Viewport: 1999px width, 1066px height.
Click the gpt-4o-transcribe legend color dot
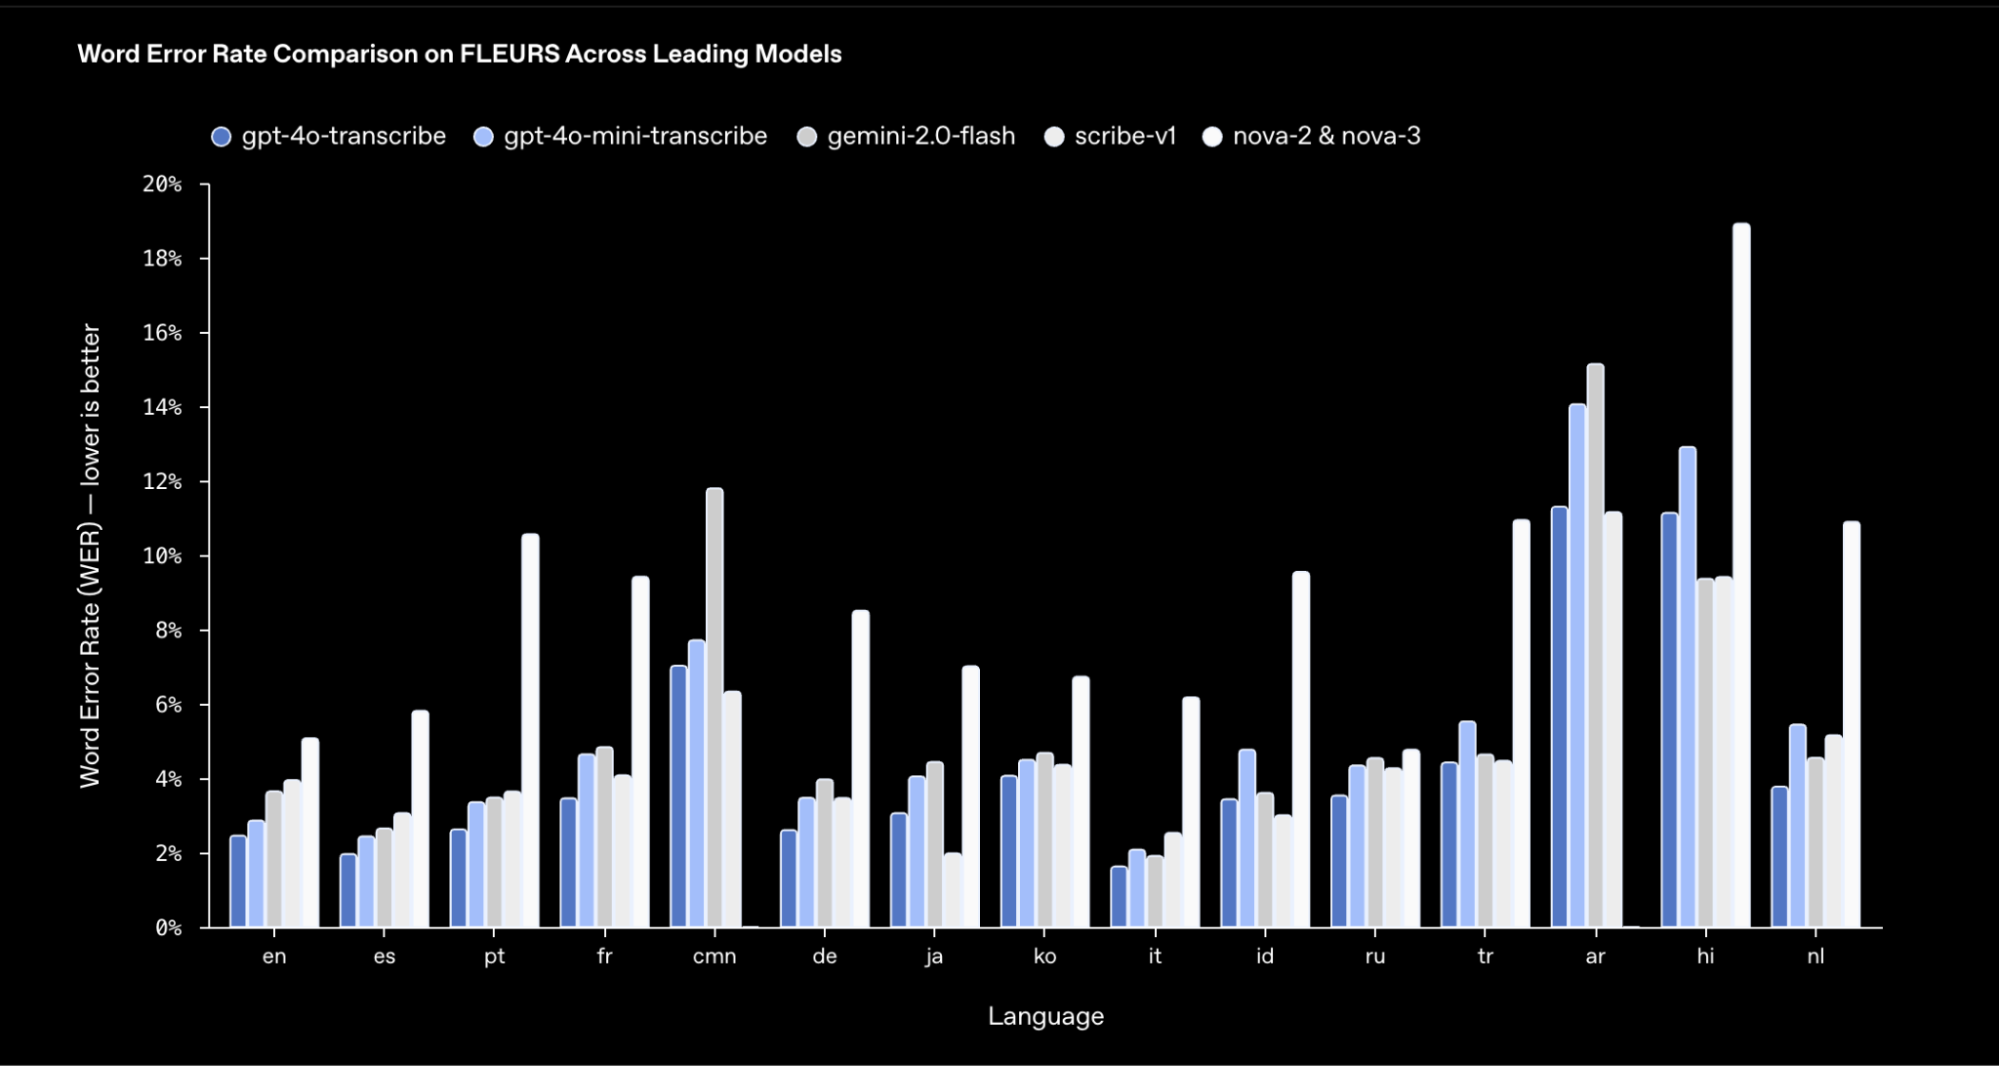click(221, 137)
